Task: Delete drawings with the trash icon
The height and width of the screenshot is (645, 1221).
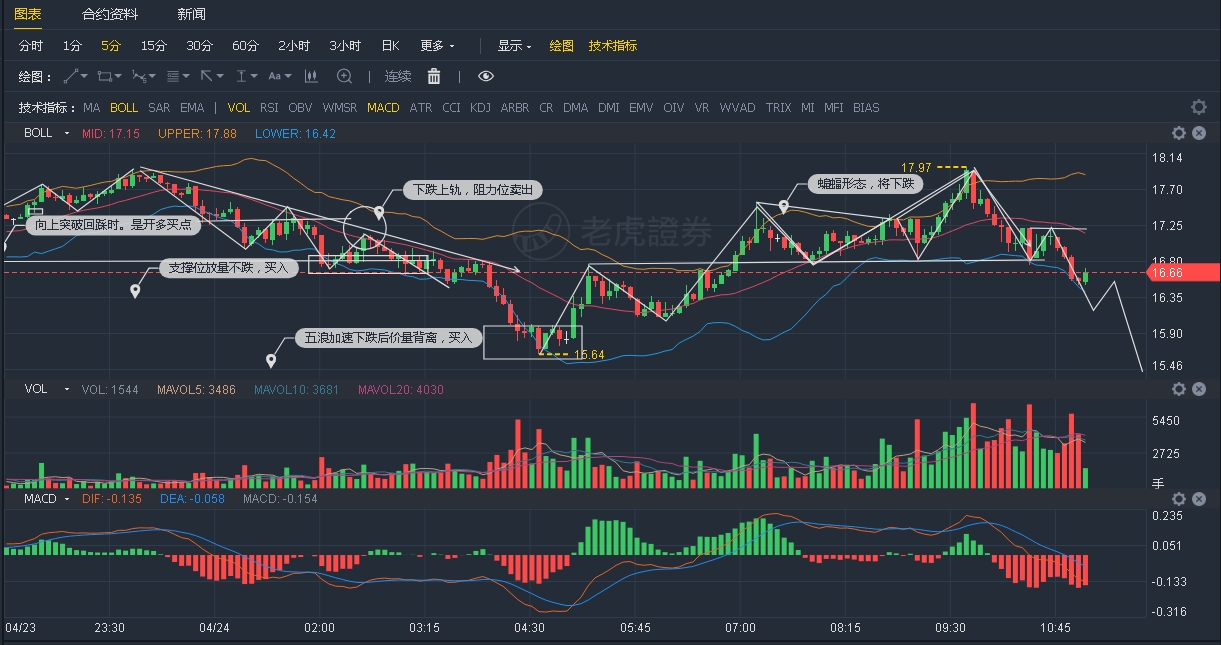Action: click(434, 76)
